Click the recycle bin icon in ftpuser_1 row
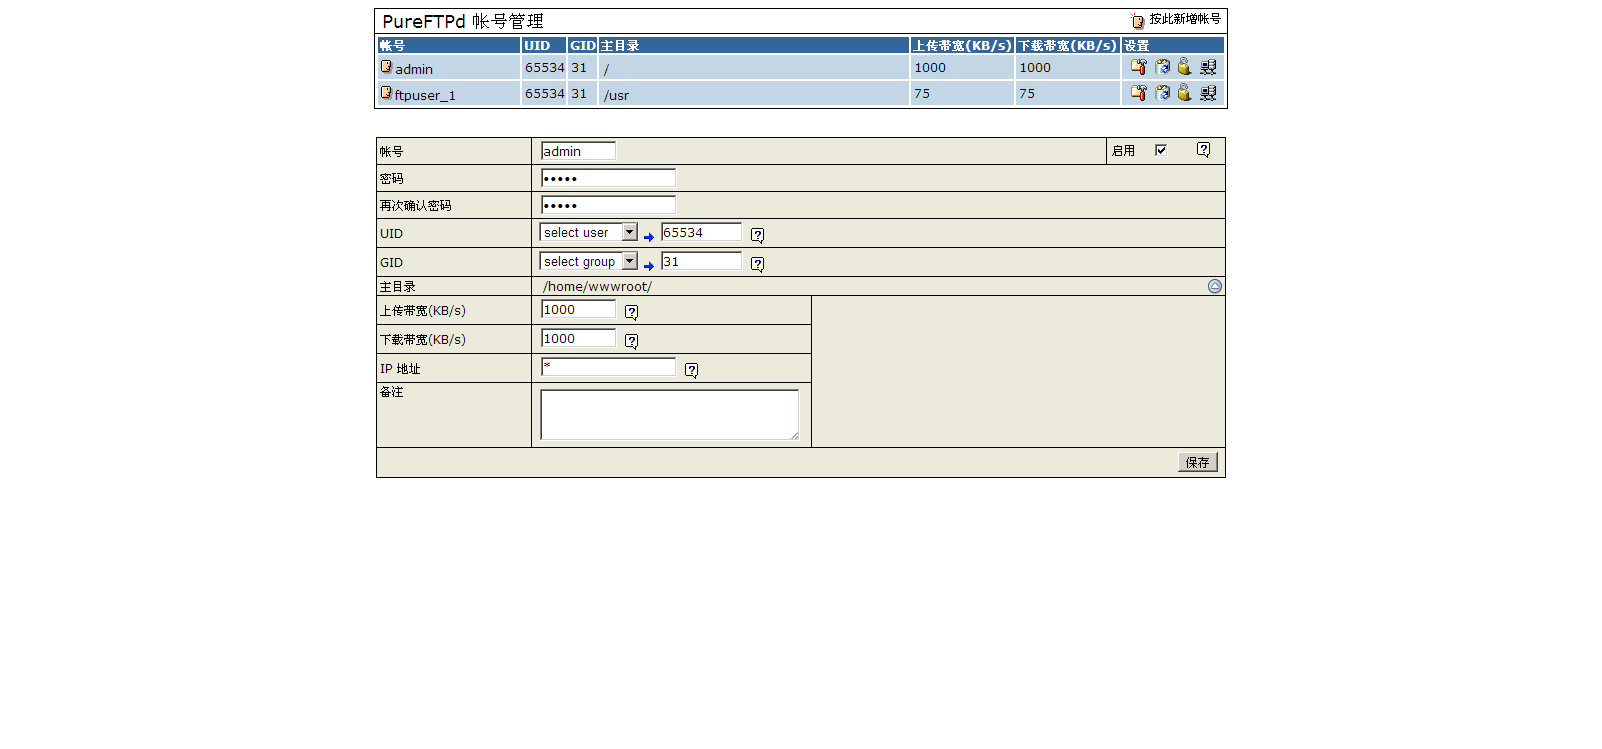 (x=1162, y=93)
